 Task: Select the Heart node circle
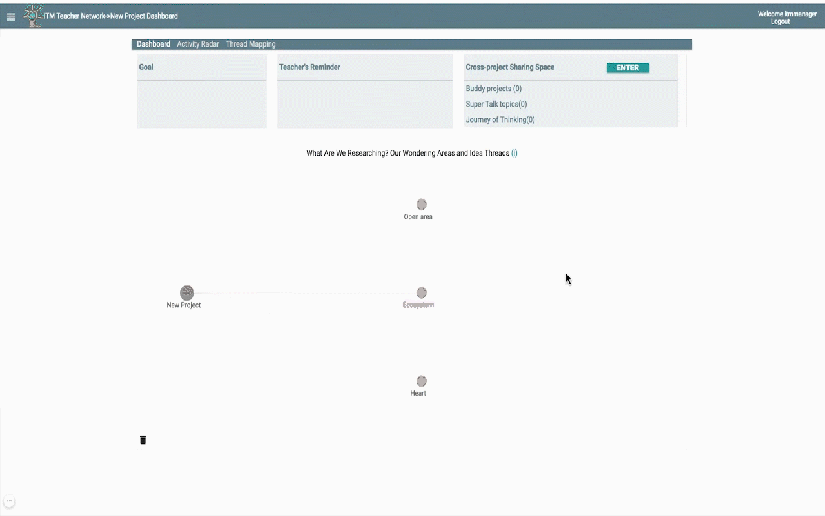[x=422, y=381]
